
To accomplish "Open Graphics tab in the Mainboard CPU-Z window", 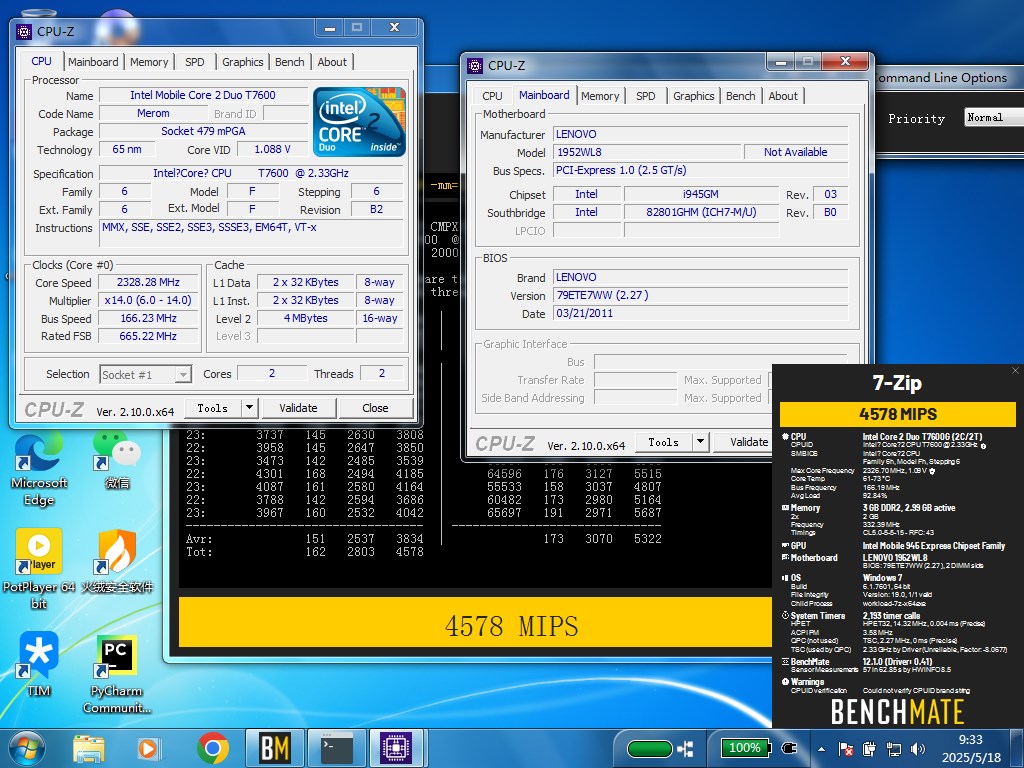I will tap(693, 96).
